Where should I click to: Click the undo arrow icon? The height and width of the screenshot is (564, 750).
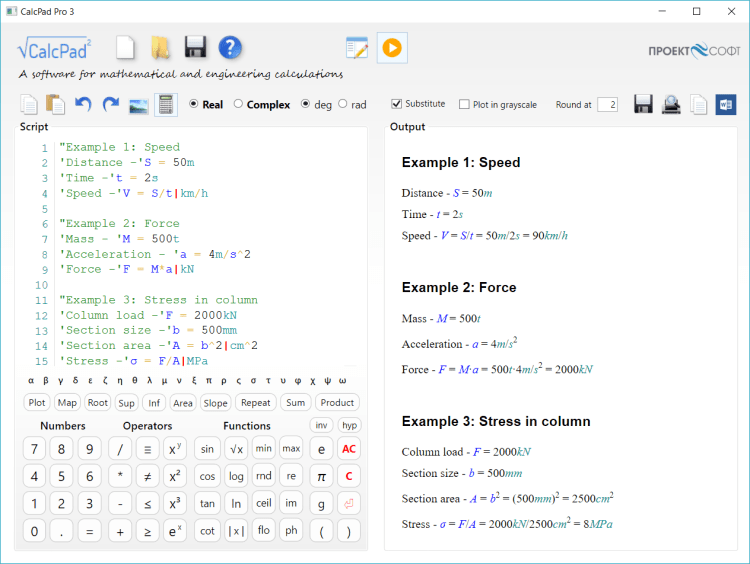(x=83, y=104)
